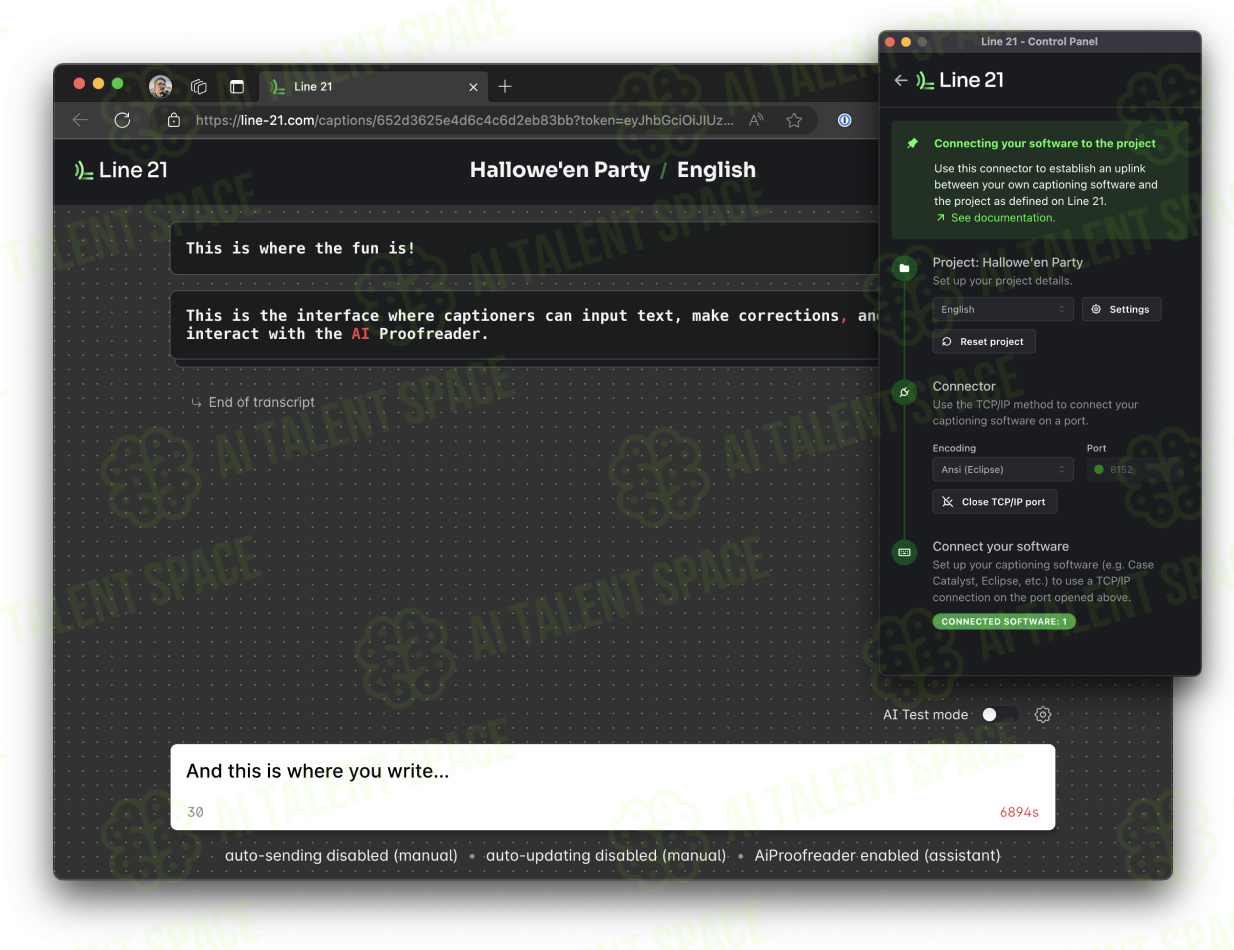Go back in the browser
The width and height of the screenshot is (1234, 950).
coord(80,120)
